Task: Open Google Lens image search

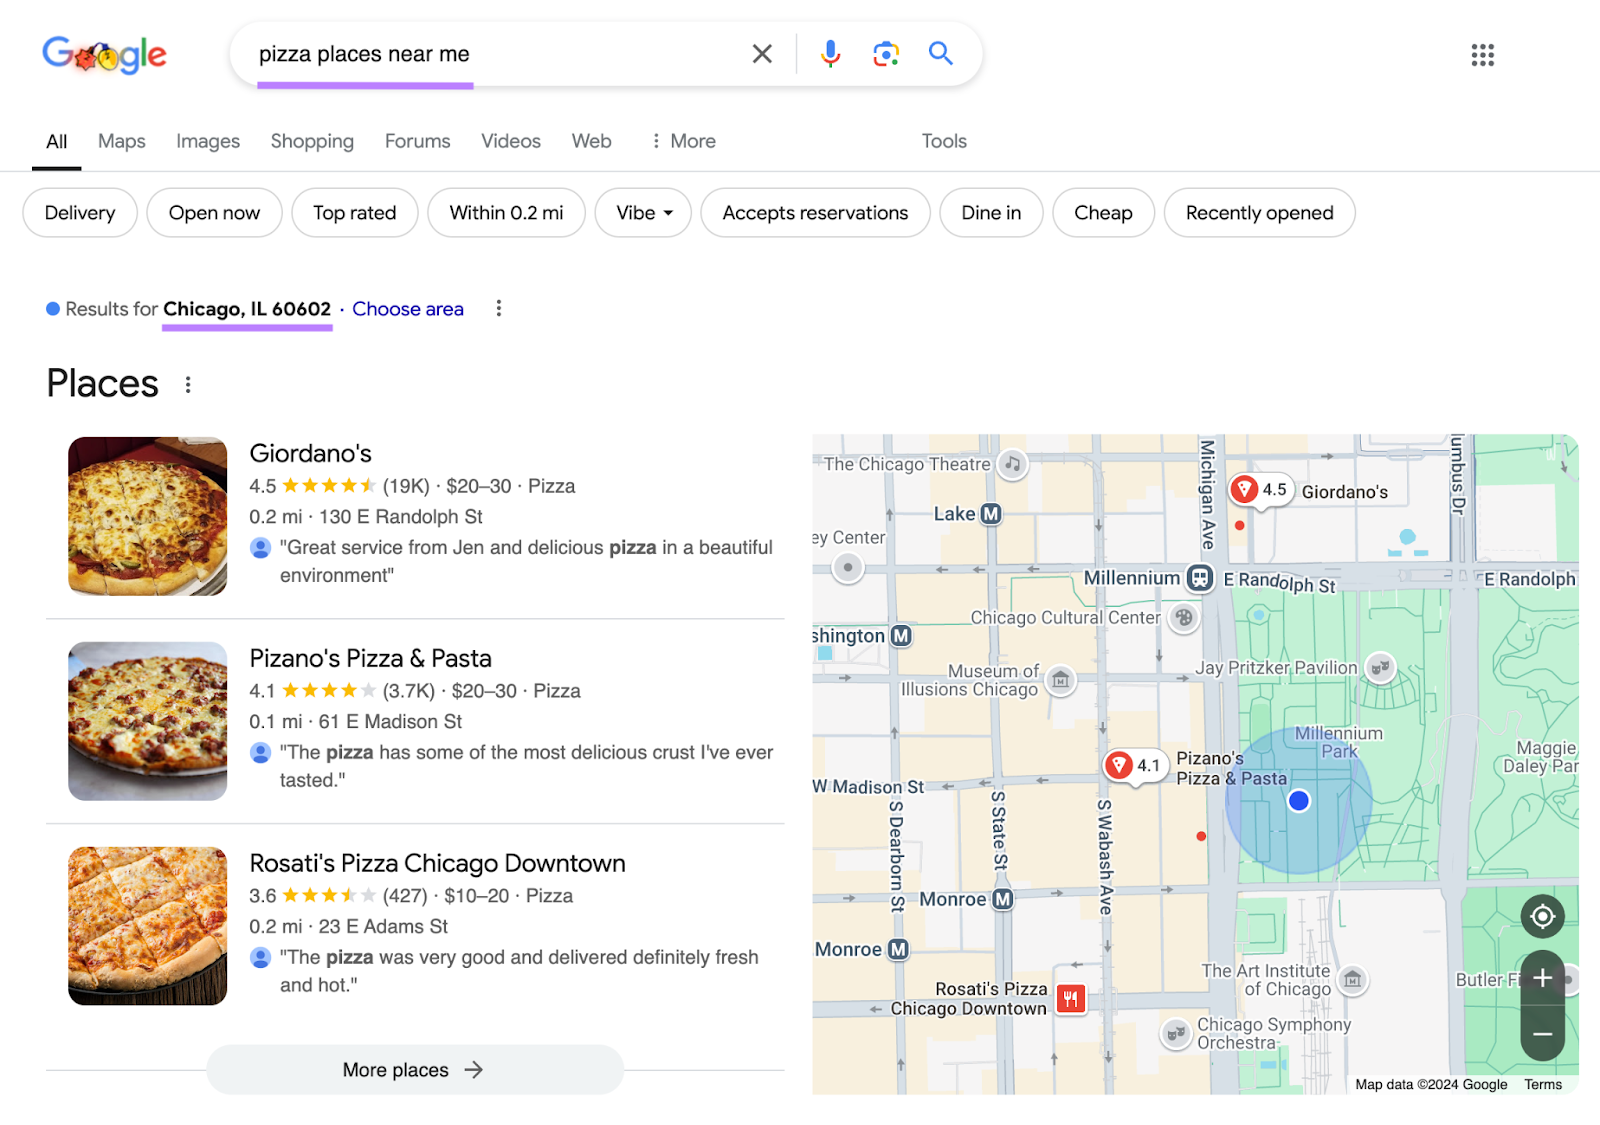Action: pyautogui.click(x=884, y=54)
